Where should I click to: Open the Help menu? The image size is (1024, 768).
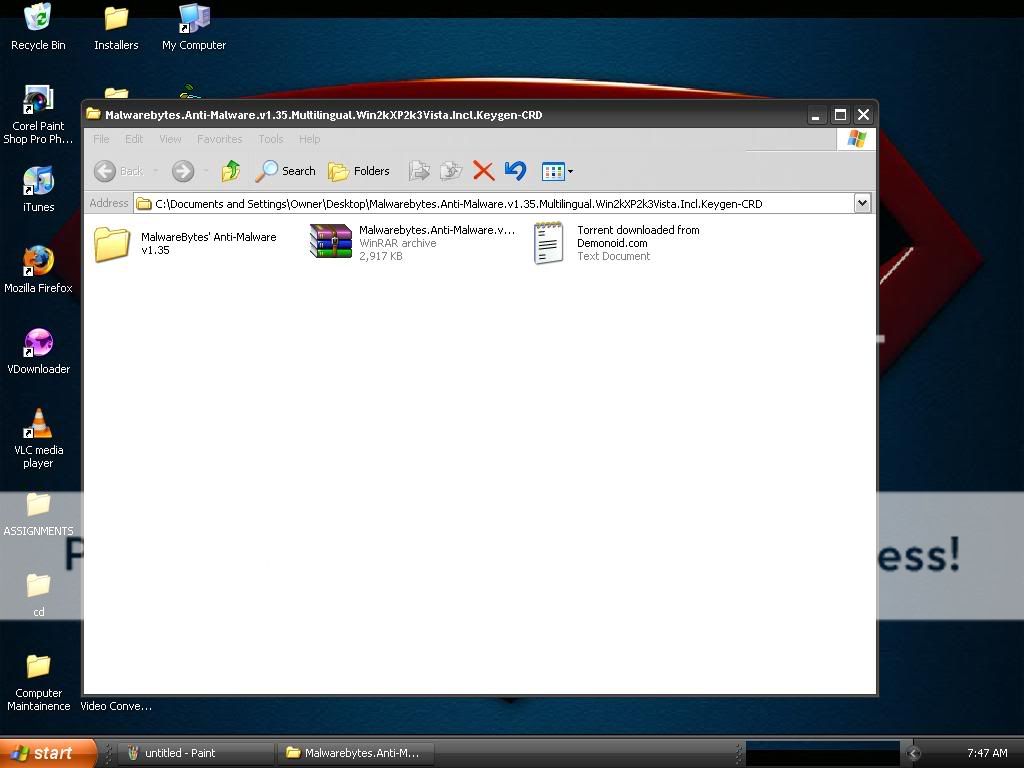[310, 139]
